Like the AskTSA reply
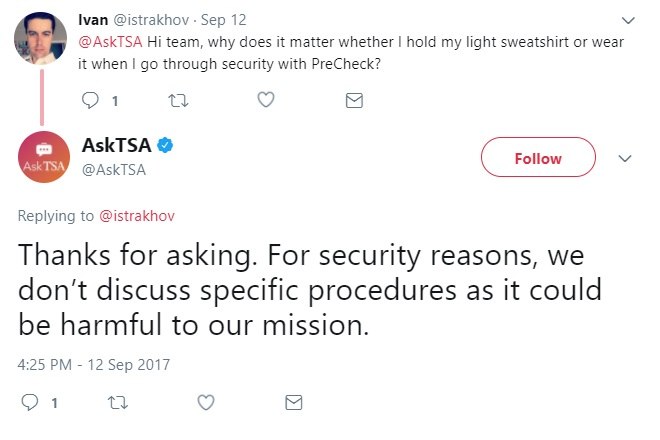Screen dimensions: 660x440 coord(206,403)
